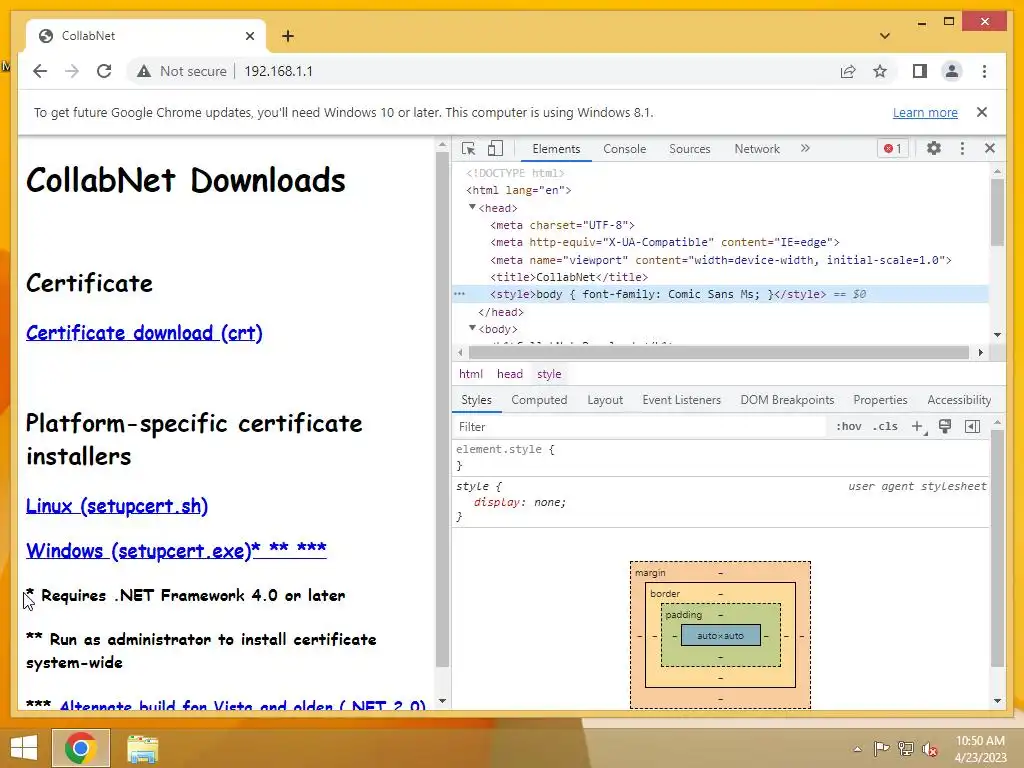Click the element.style rule block
Viewport: 1024px width, 768px height.
coord(720,457)
